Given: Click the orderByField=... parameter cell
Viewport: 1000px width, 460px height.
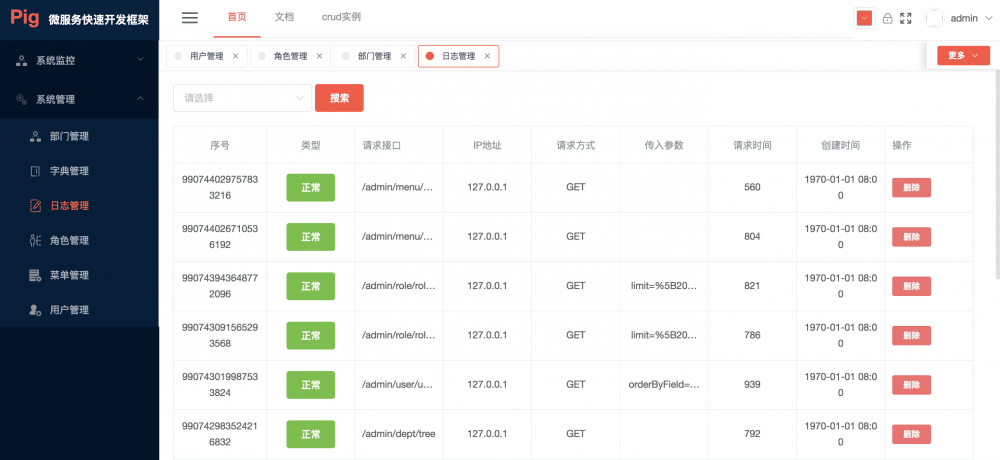Looking at the screenshot, I should 664,385.
